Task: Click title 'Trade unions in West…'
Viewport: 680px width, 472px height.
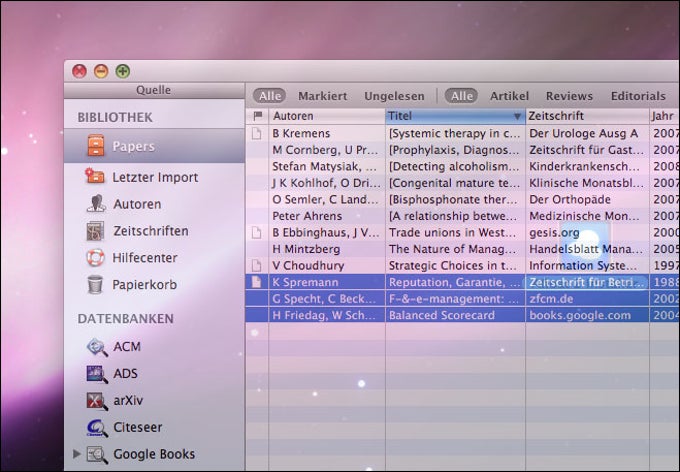Action: [455, 233]
